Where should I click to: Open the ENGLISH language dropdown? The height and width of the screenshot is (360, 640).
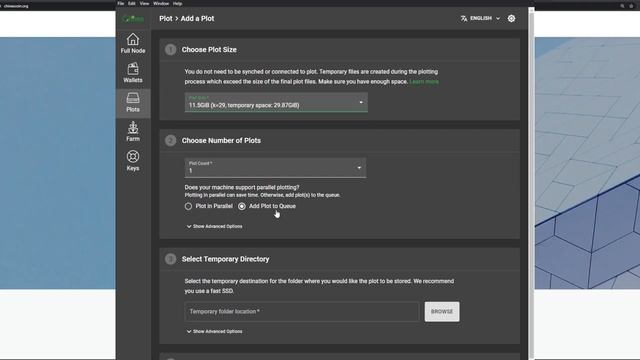tap(480, 18)
